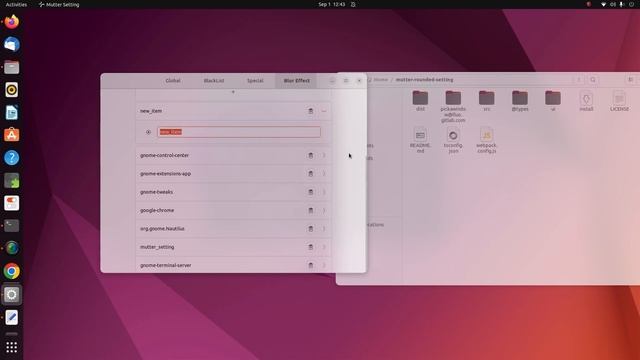Delete the mutter_setting entry
640x360 pixels.
pyautogui.click(x=311, y=247)
